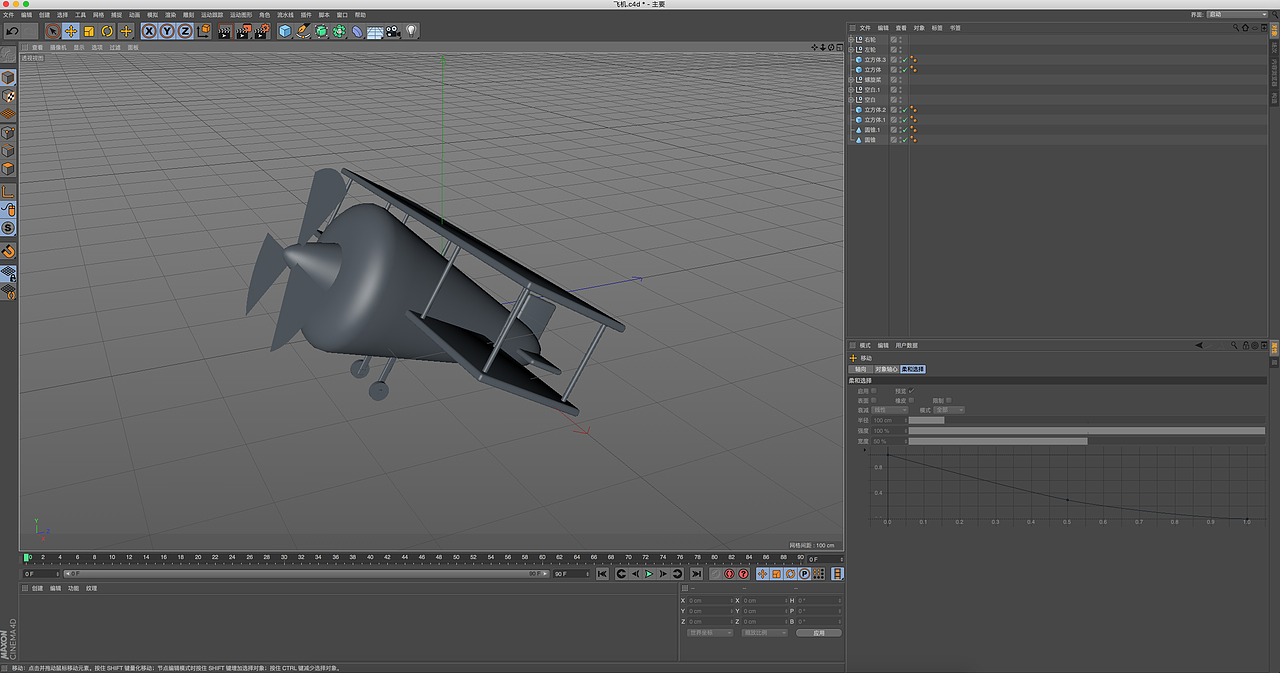1280x673 pixels.
Task: Toggle green checkmark for 立方体.2
Action: coord(903,109)
